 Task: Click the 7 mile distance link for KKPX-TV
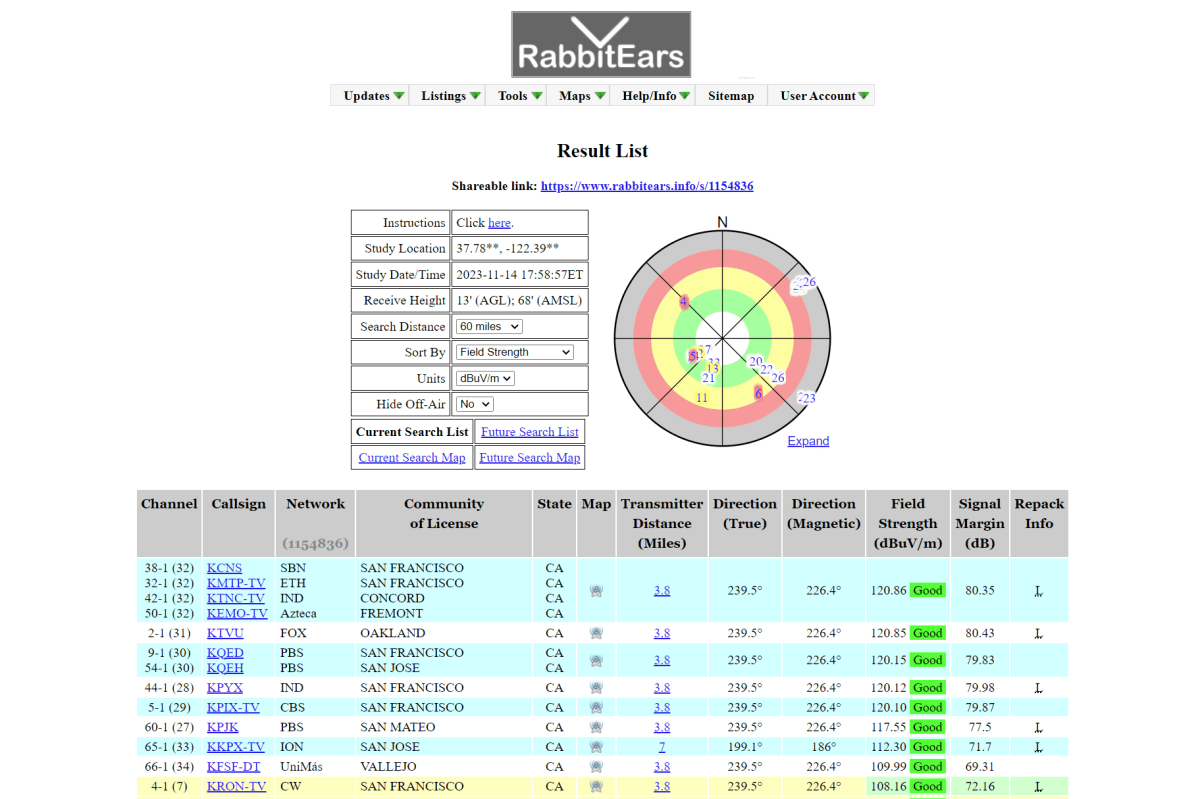click(x=662, y=747)
